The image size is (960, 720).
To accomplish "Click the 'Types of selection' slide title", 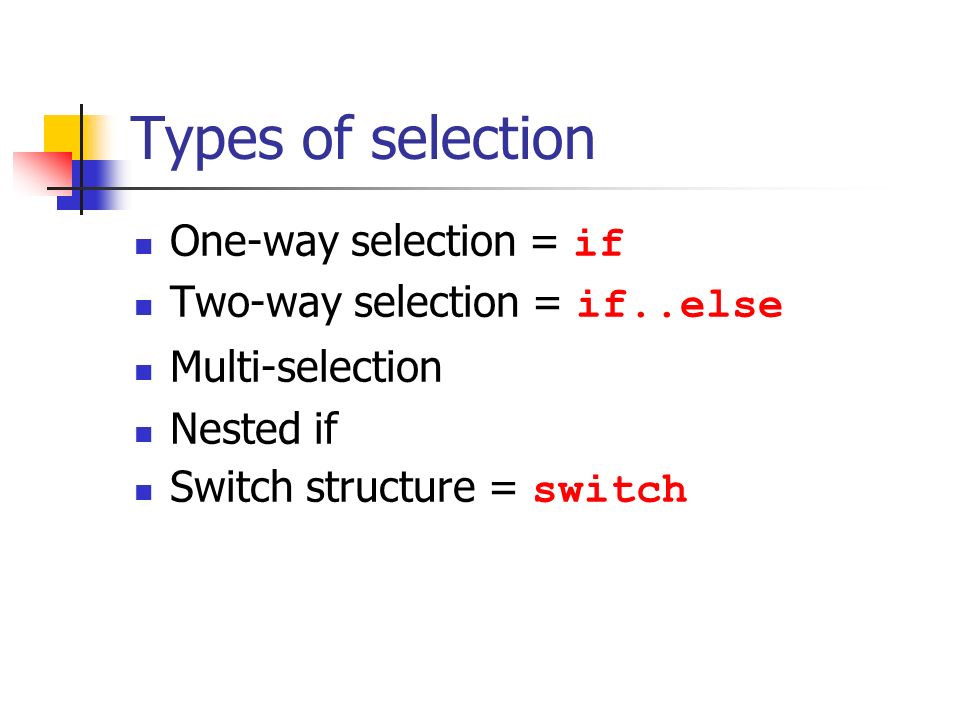I will pos(362,140).
